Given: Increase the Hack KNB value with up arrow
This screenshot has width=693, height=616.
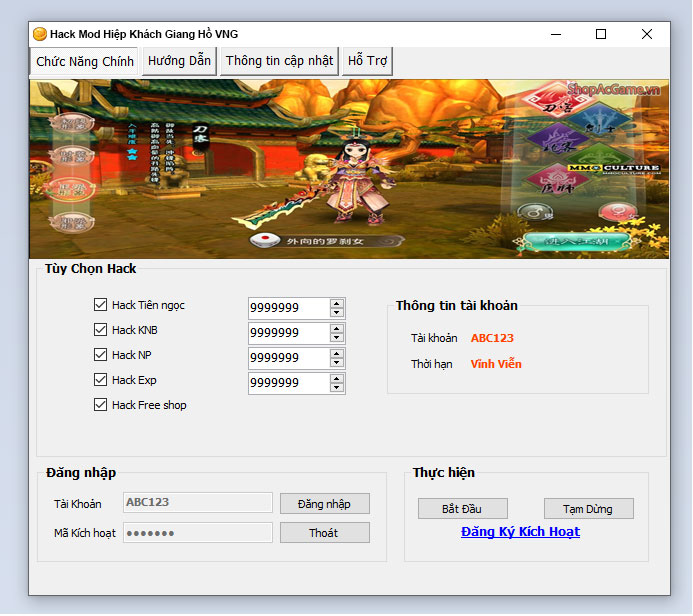Looking at the screenshot, I should 337,329.
